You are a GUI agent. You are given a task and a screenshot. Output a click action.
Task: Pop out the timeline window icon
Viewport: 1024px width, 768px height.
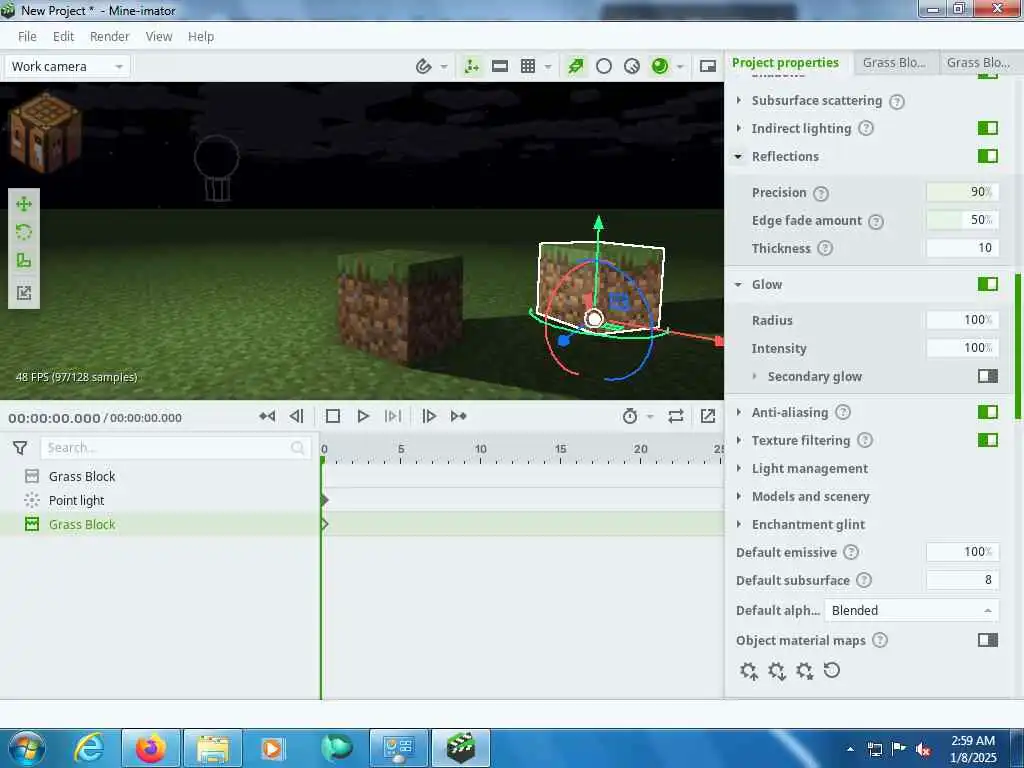(708, 416)
